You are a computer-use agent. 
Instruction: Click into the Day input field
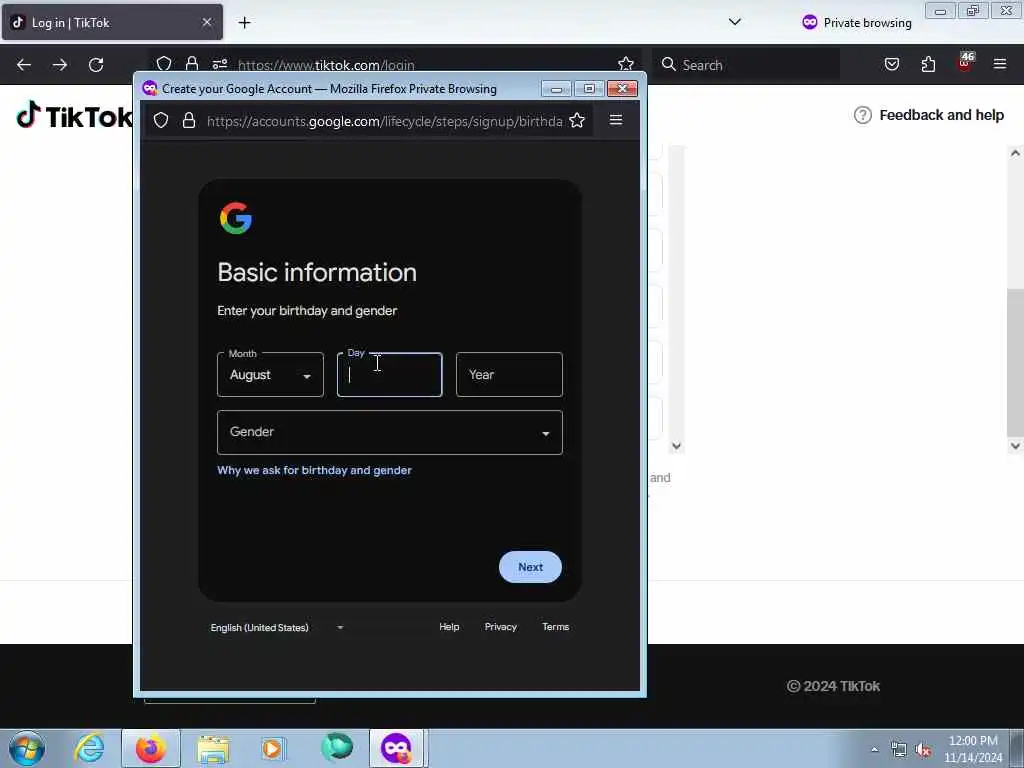[x=389, y=374]
